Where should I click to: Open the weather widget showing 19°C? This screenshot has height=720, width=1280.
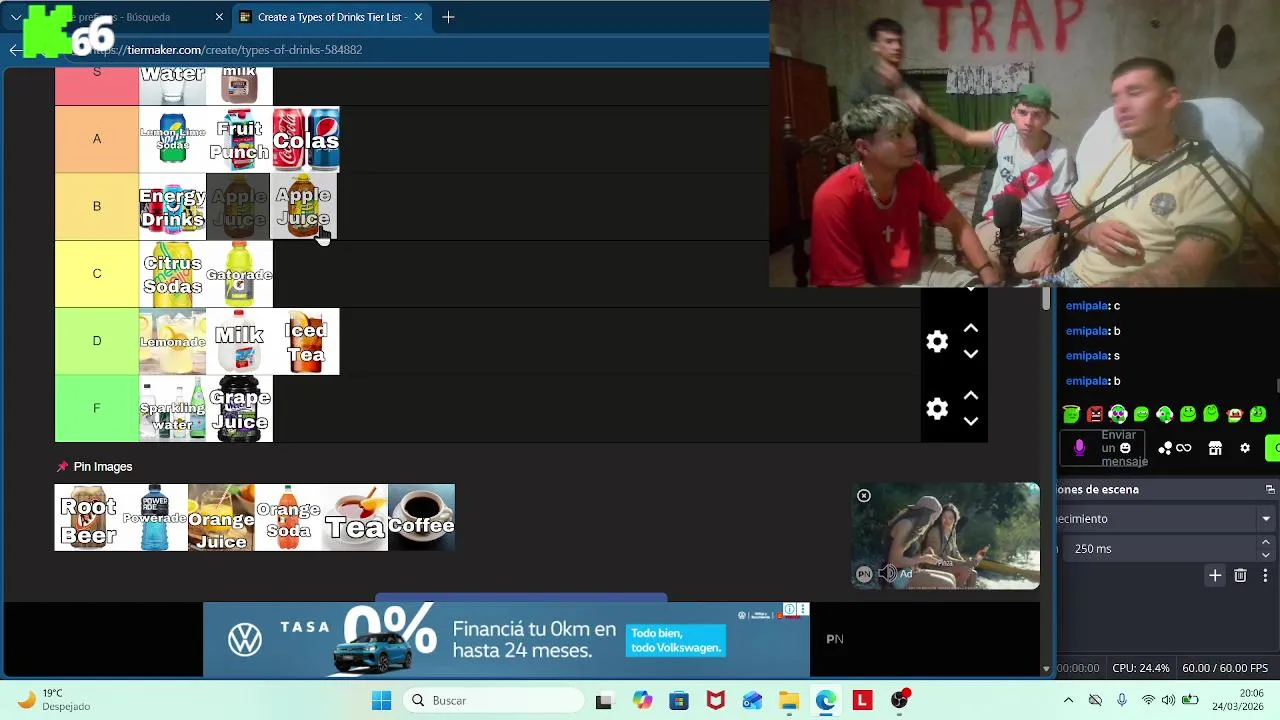(55, 700)
